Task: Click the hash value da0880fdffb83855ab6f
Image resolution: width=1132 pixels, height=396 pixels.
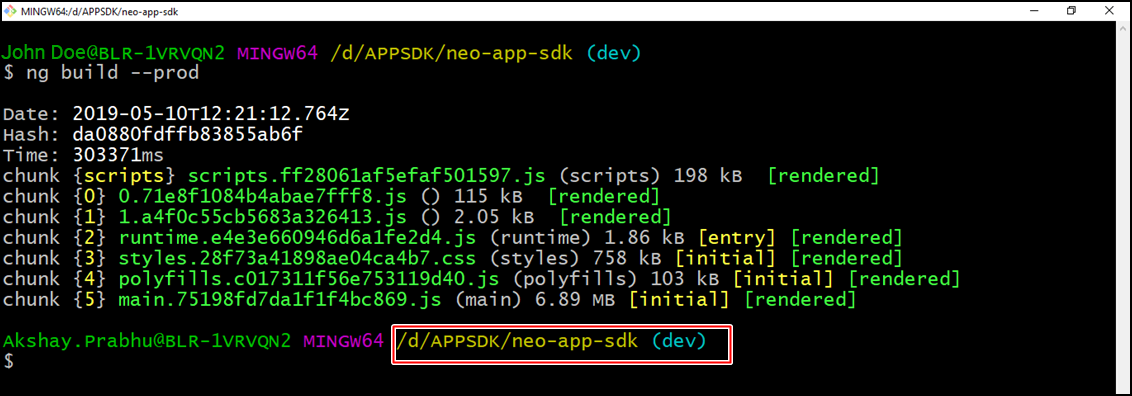Action: pyautogui.click(x=188, y=134)
